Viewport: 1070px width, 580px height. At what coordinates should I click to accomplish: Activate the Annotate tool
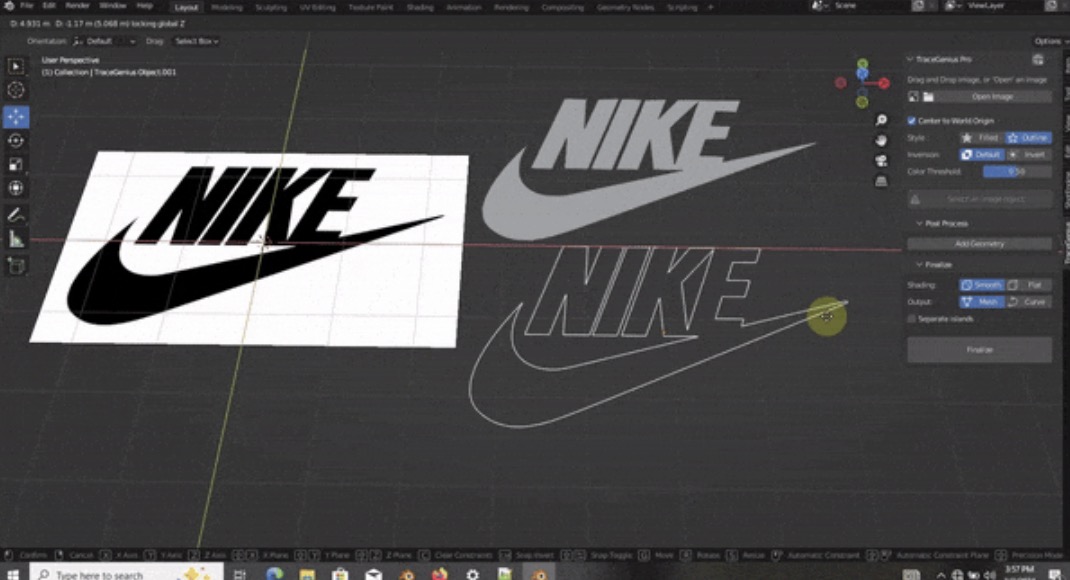point(16,215)
